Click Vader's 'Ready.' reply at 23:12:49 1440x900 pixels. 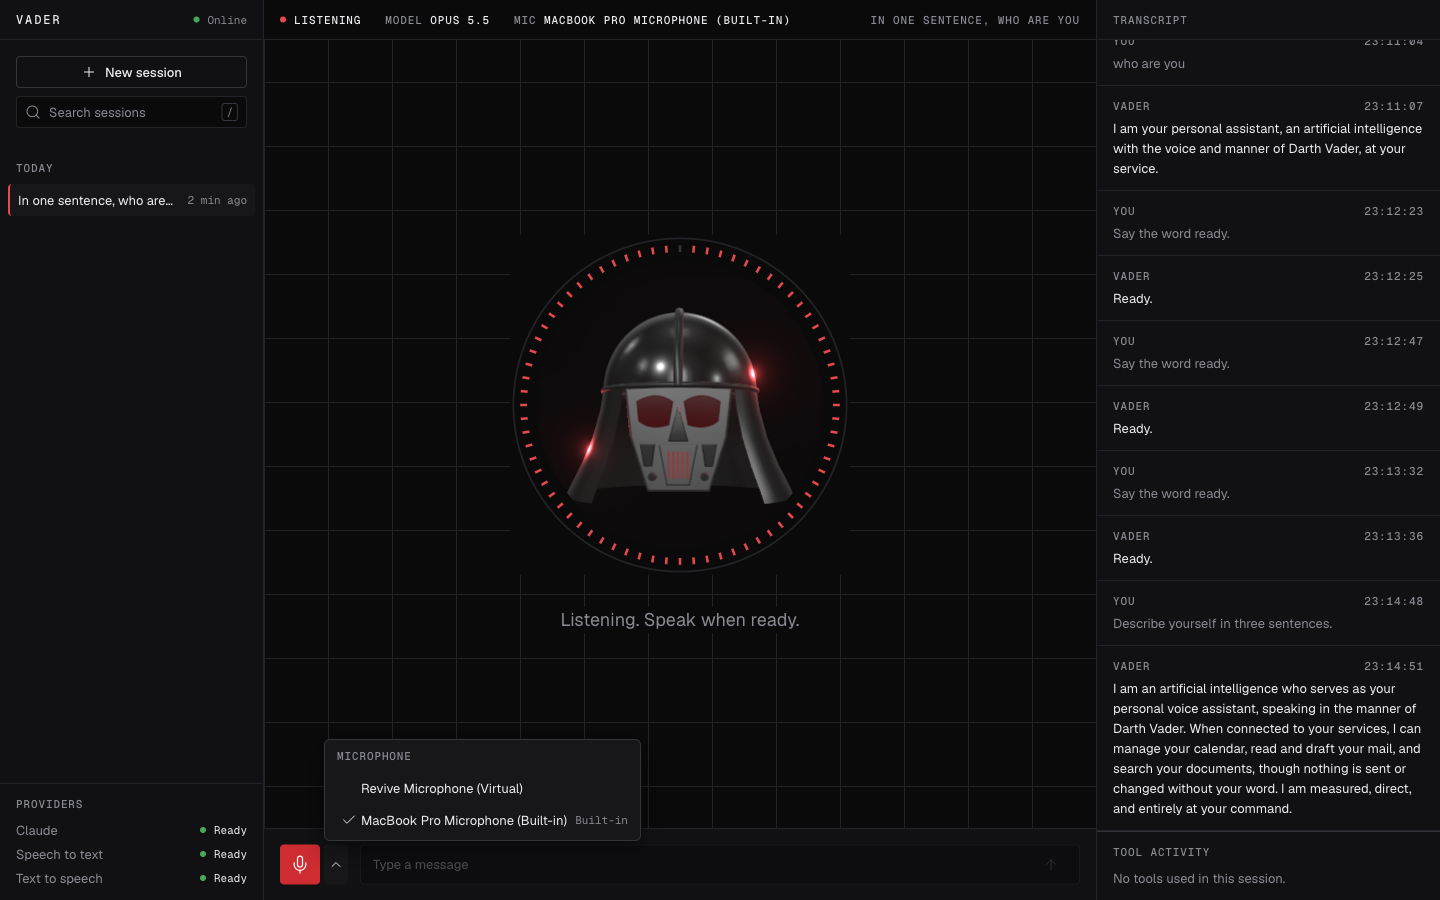coord(1133,428)
